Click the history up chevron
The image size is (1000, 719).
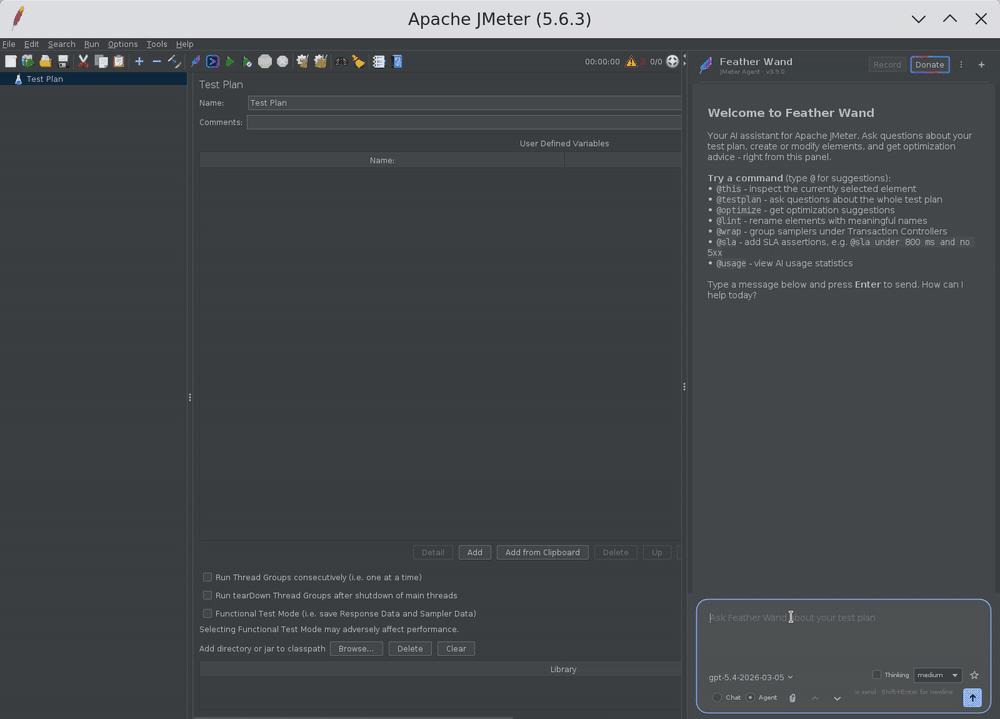(814, 698)
